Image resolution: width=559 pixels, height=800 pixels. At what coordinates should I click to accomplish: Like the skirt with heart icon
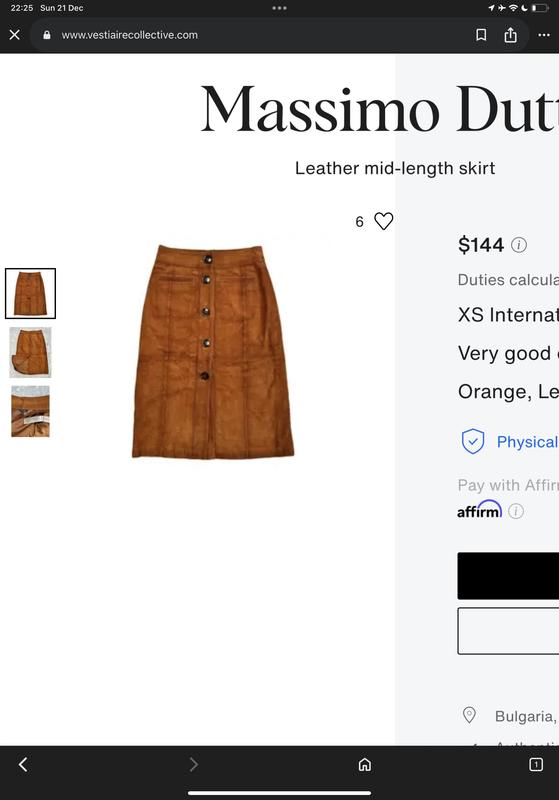384,221
